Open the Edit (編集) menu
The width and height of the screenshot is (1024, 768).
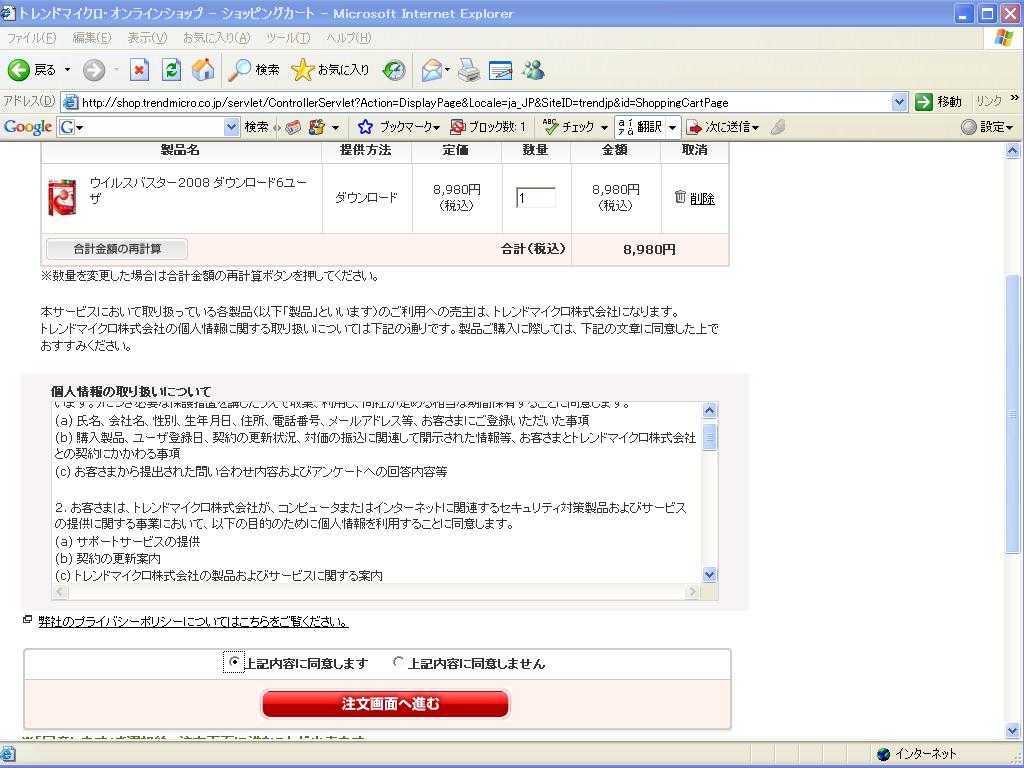(x=91, y=38)
